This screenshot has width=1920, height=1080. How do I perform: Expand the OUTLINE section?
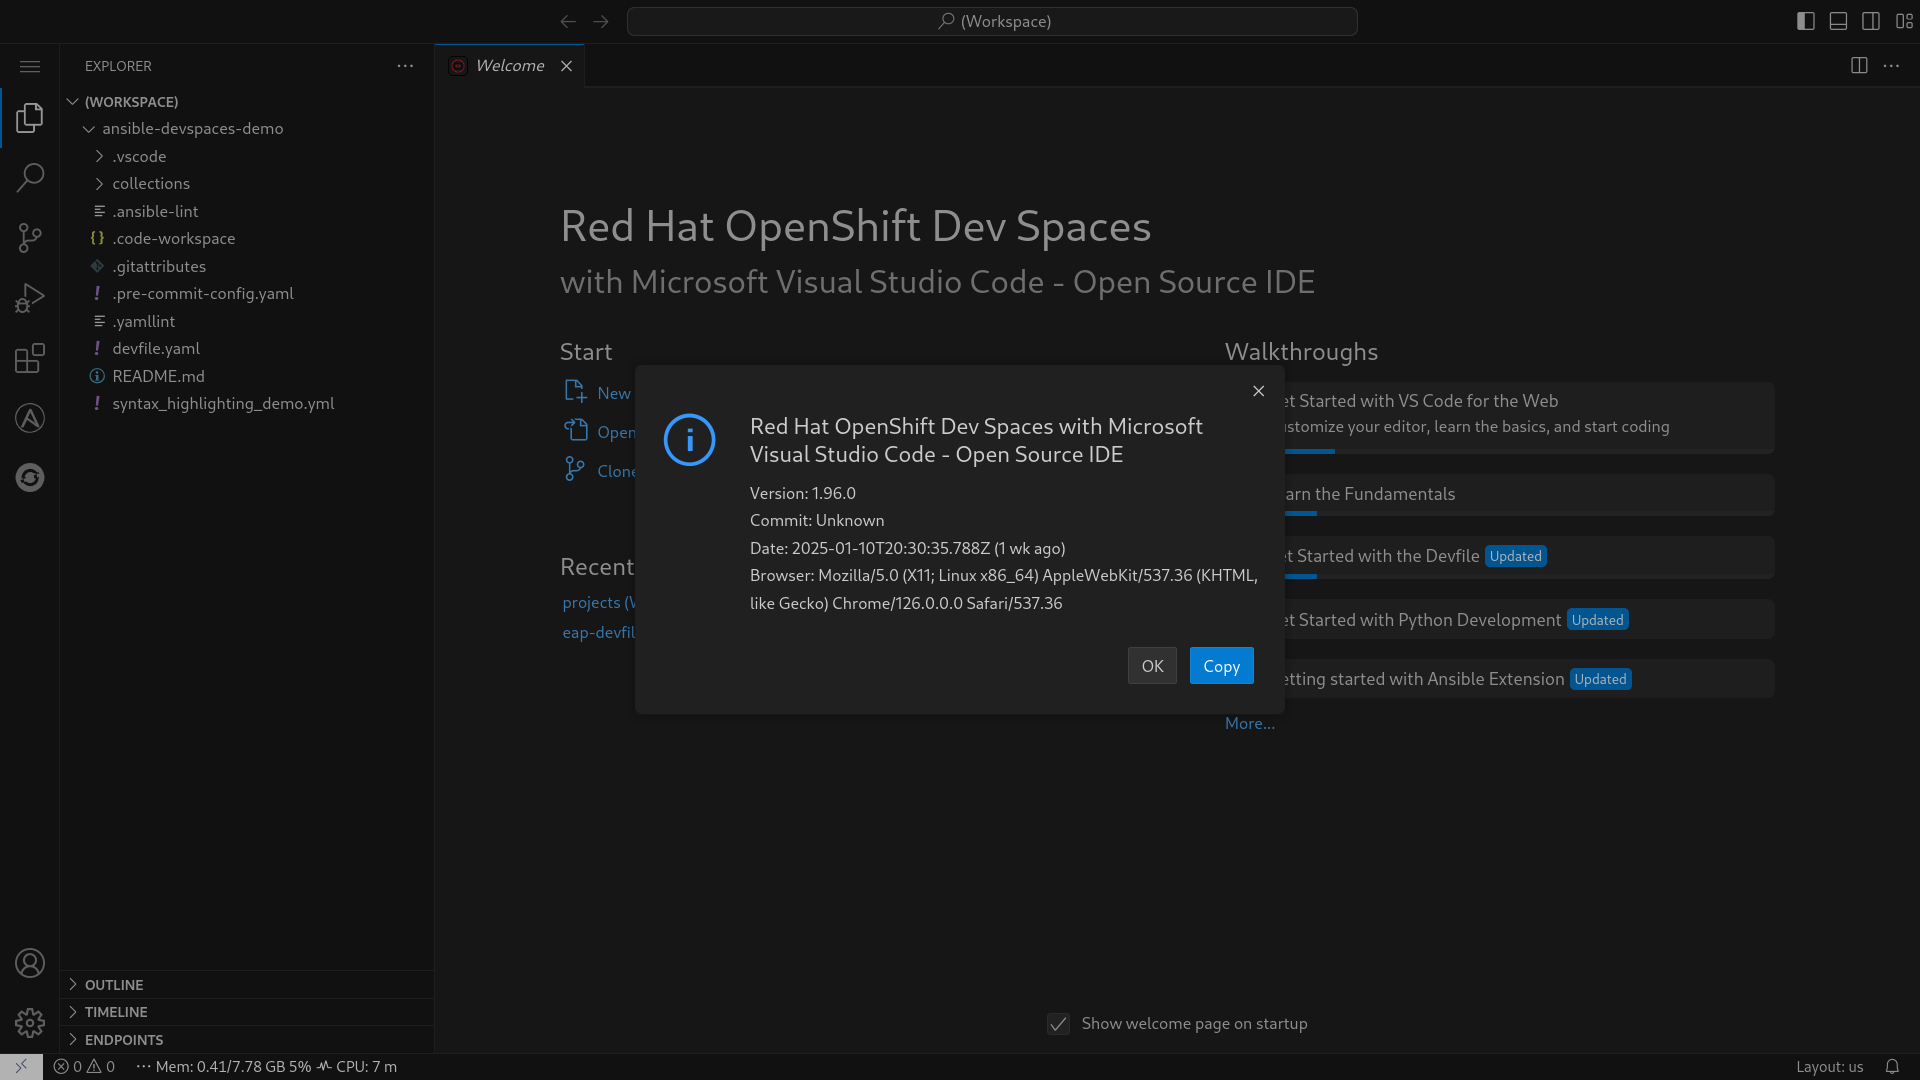[x=114, y=985]
